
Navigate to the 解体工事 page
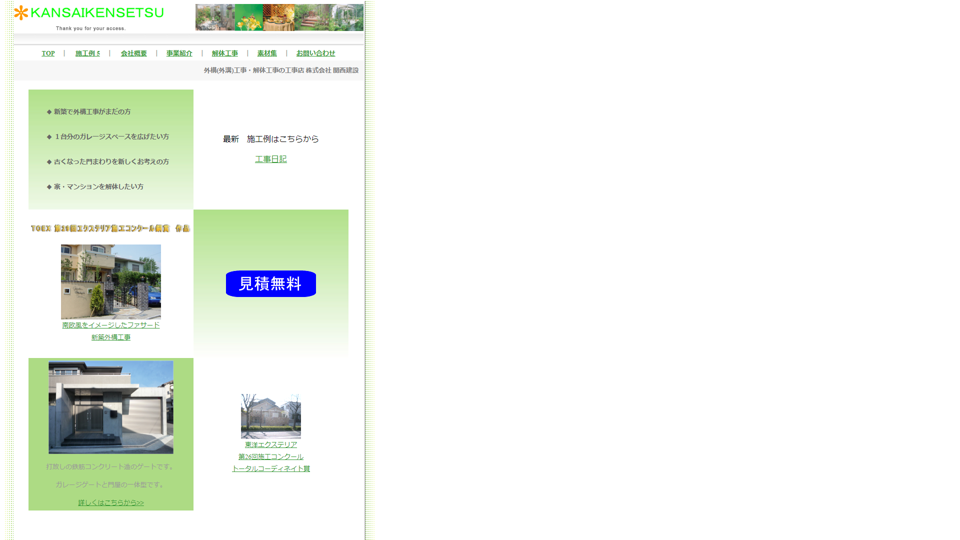coord(225,54)
